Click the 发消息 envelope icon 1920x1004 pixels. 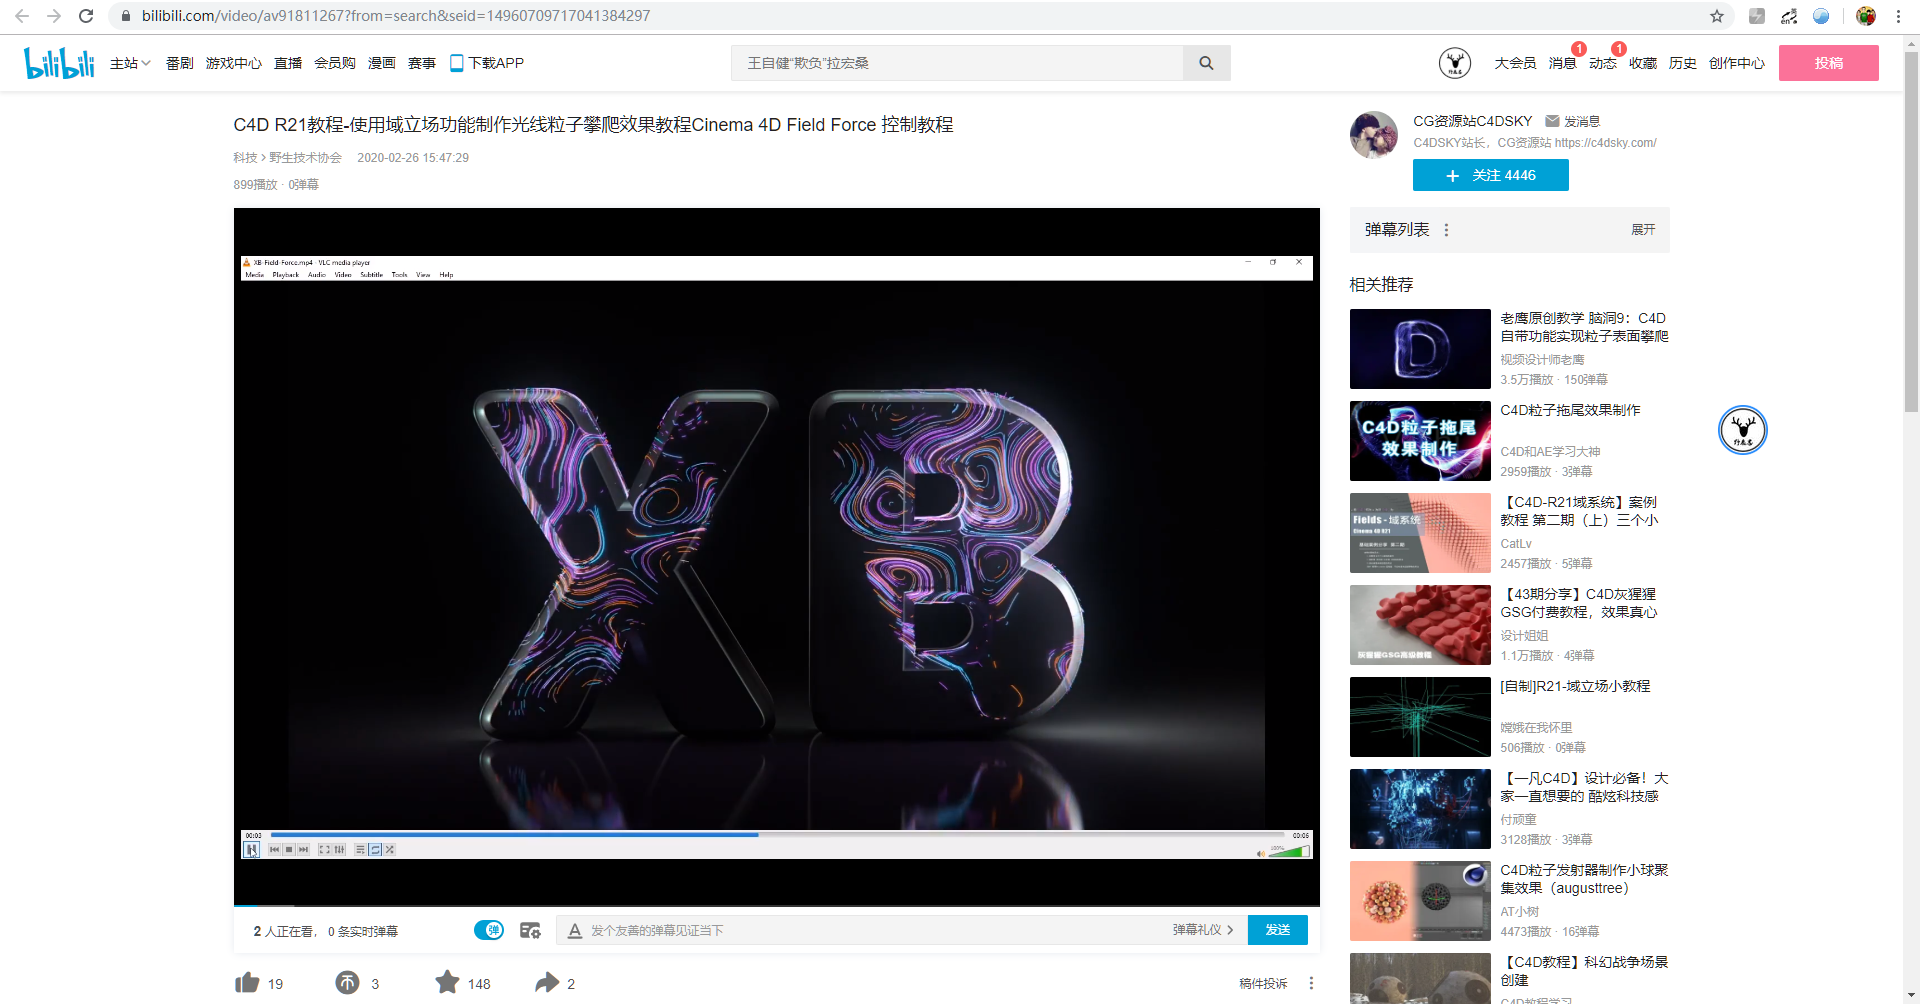tap(1552, 121)
